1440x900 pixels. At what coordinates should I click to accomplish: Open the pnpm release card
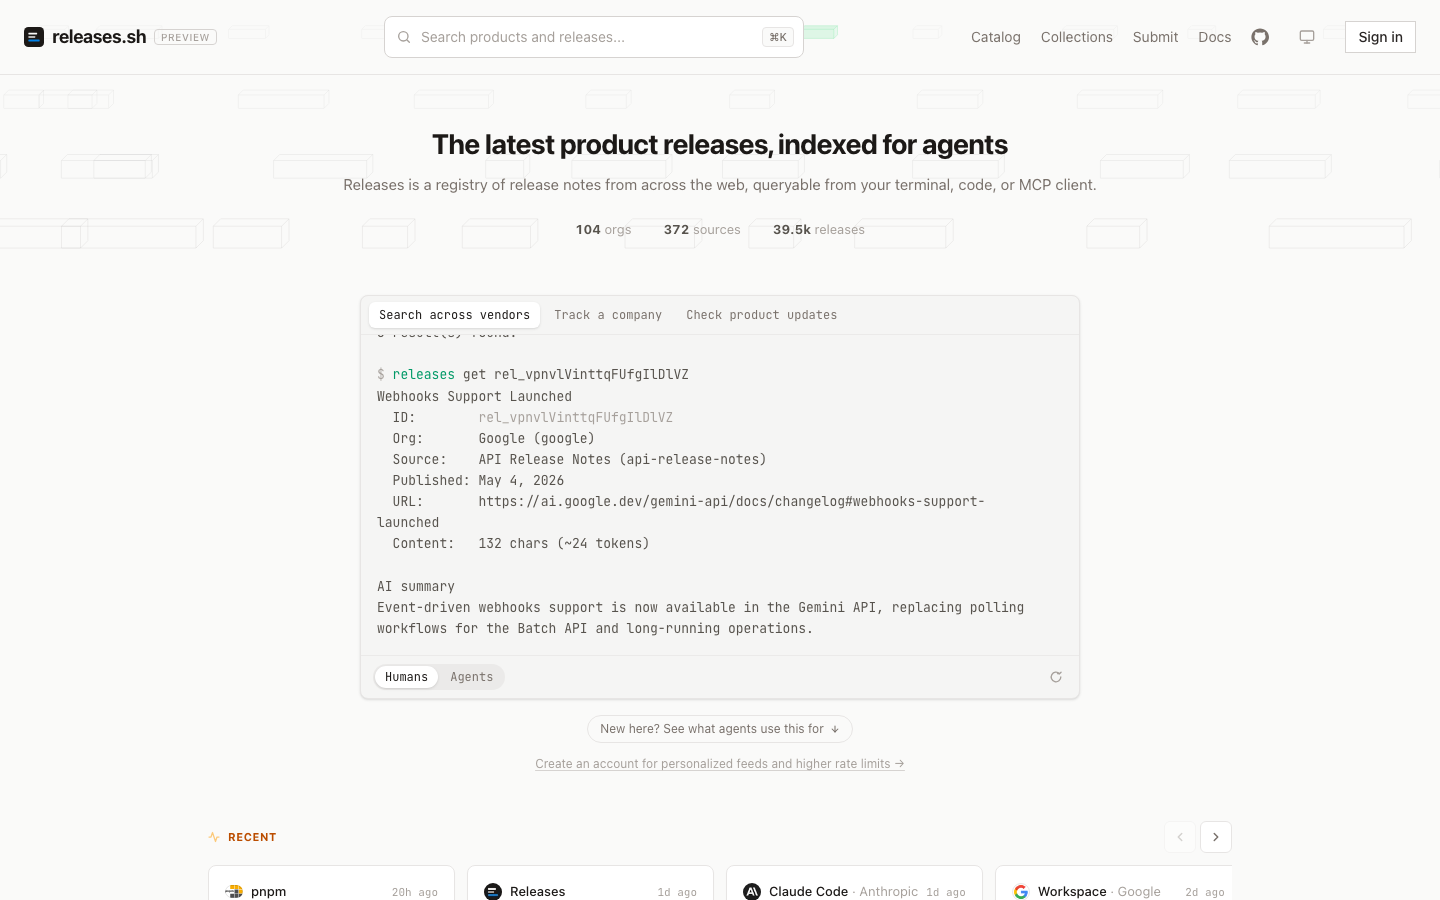coord(331,883)
